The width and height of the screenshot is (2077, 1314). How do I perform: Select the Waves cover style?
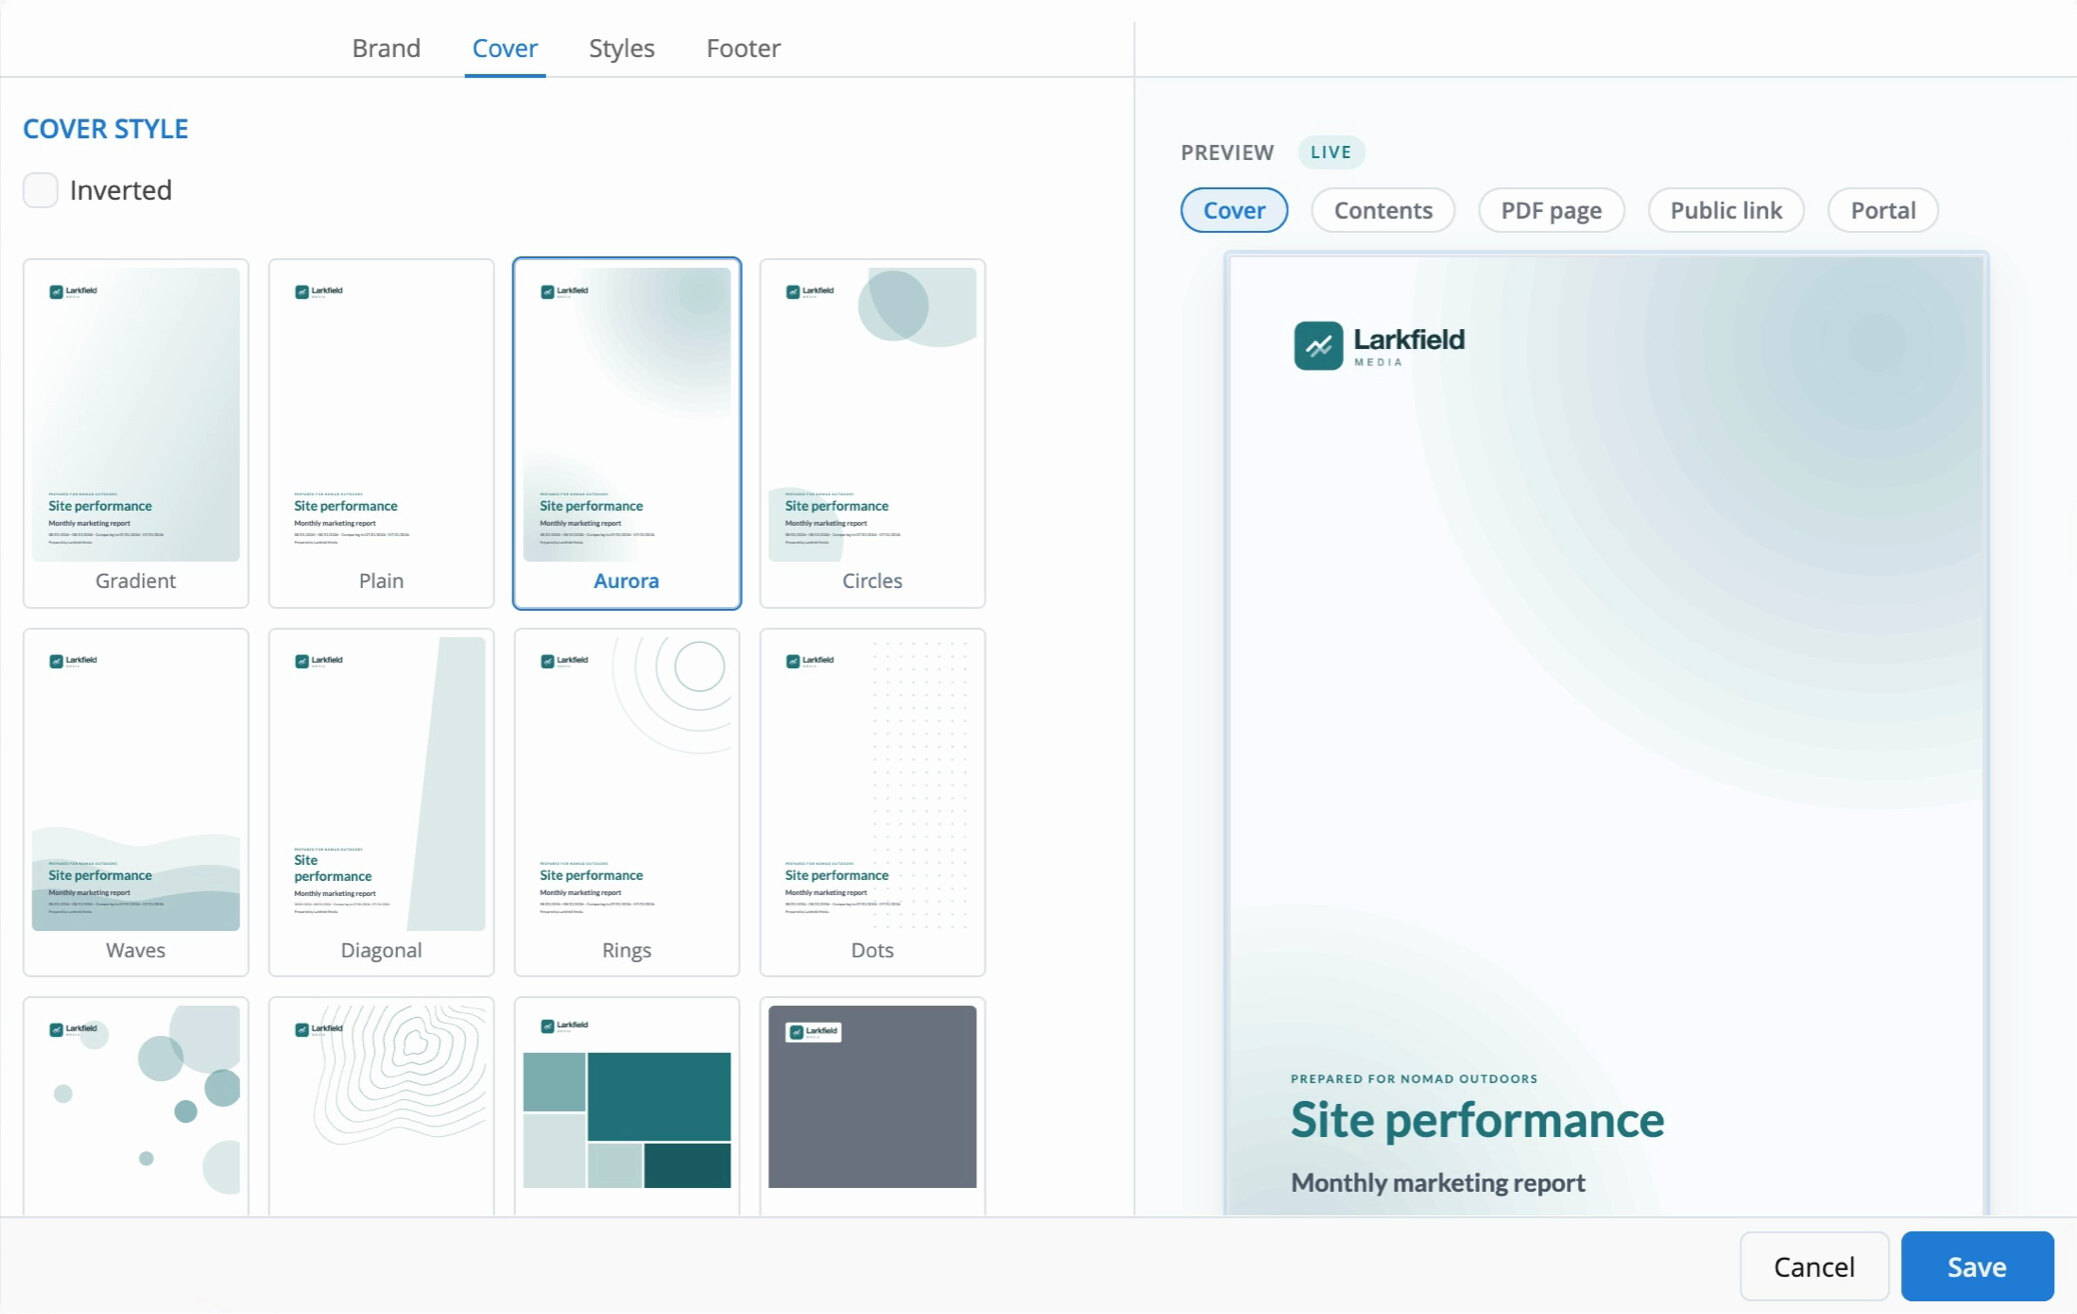pyautogui.click(x=136, y=802)
